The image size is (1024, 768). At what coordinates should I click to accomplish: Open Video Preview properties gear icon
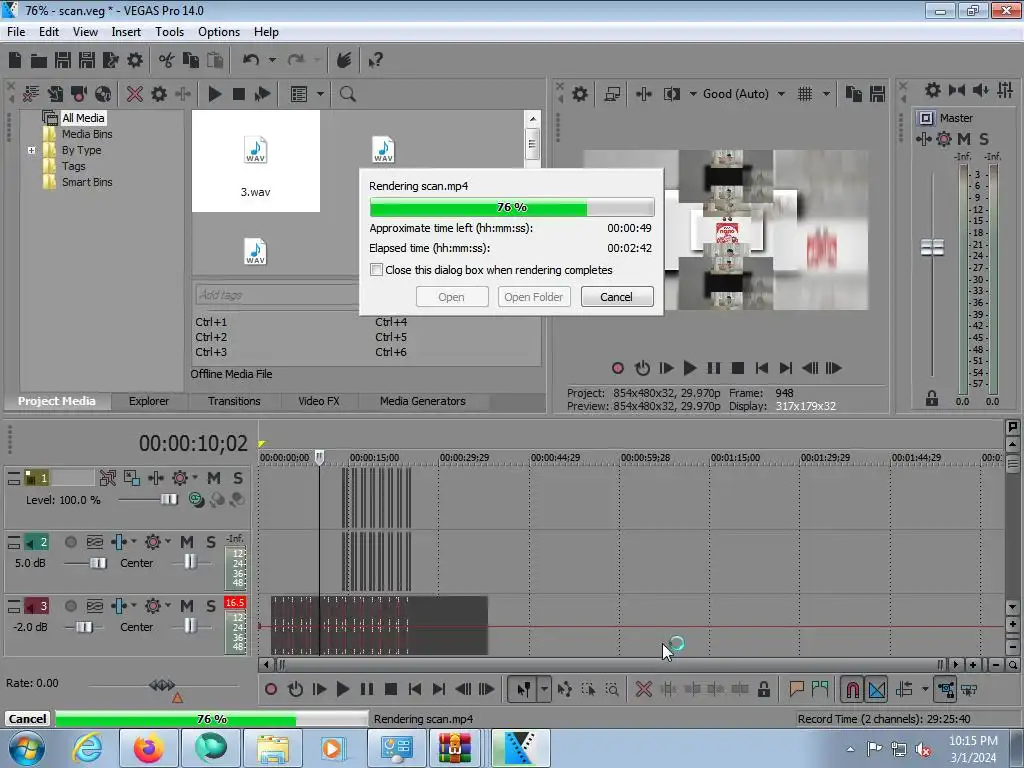pos(579,94)
